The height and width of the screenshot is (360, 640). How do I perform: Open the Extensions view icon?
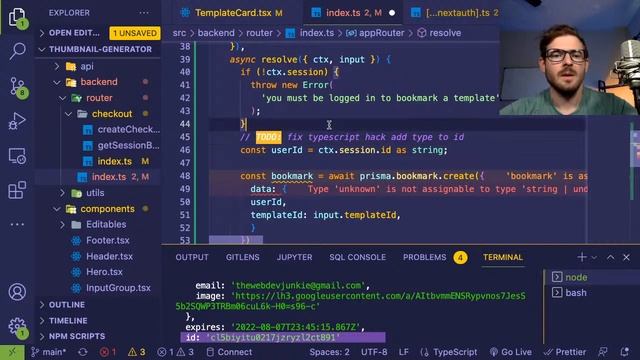pos(17,190)
